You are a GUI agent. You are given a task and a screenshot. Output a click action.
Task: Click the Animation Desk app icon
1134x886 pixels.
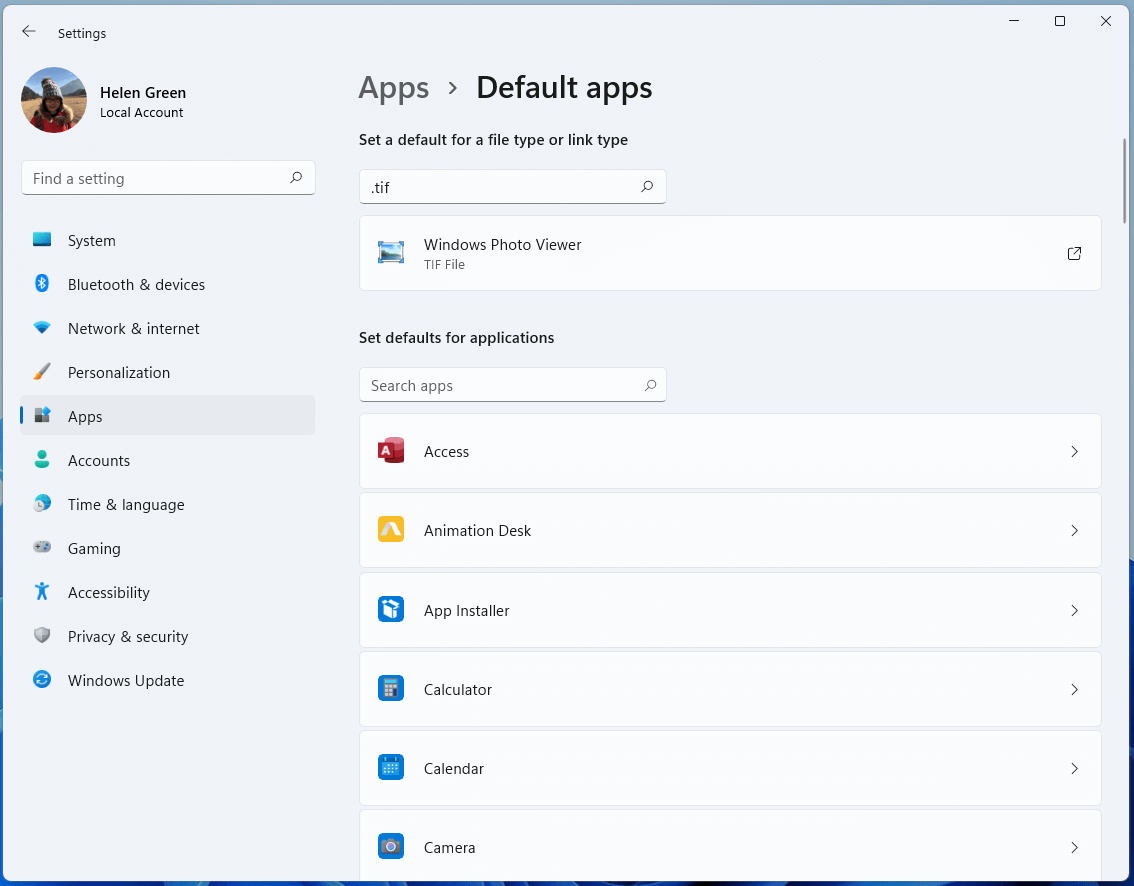click(391, 529)
